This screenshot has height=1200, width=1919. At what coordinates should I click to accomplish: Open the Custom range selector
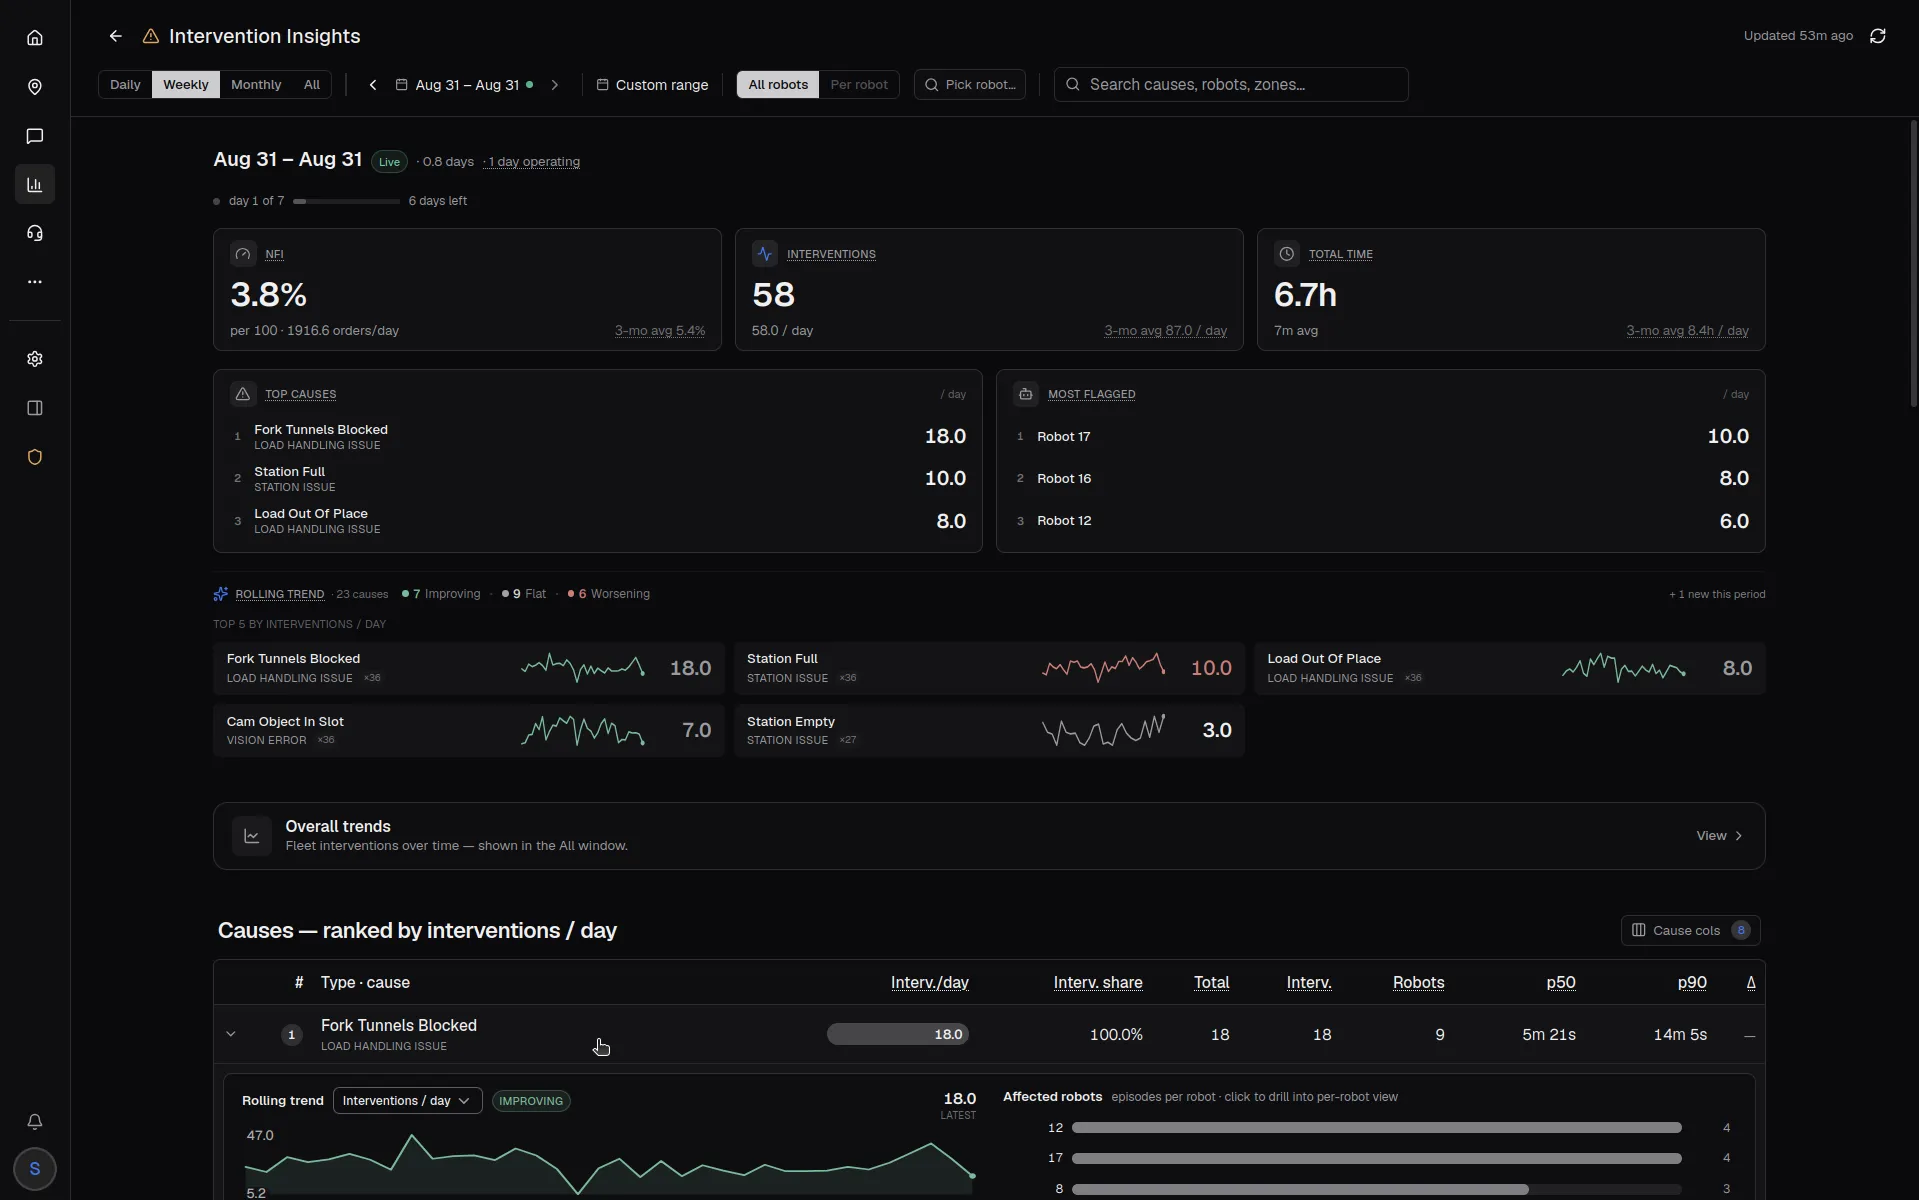(652, 85)
